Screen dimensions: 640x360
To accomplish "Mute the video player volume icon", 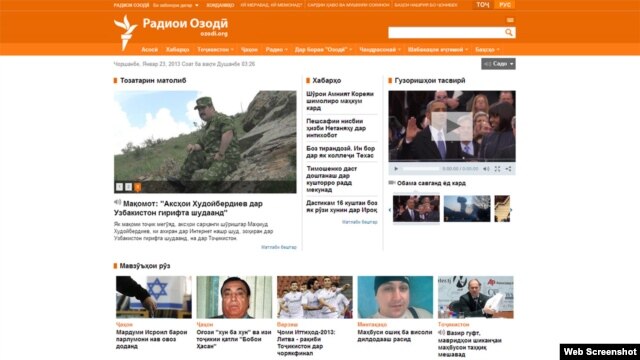I will point(486,169).
